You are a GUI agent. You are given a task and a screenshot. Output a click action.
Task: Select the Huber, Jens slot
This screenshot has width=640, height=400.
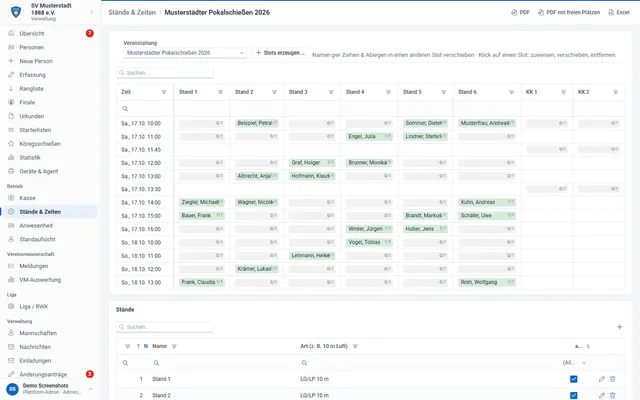coord(425,229)
